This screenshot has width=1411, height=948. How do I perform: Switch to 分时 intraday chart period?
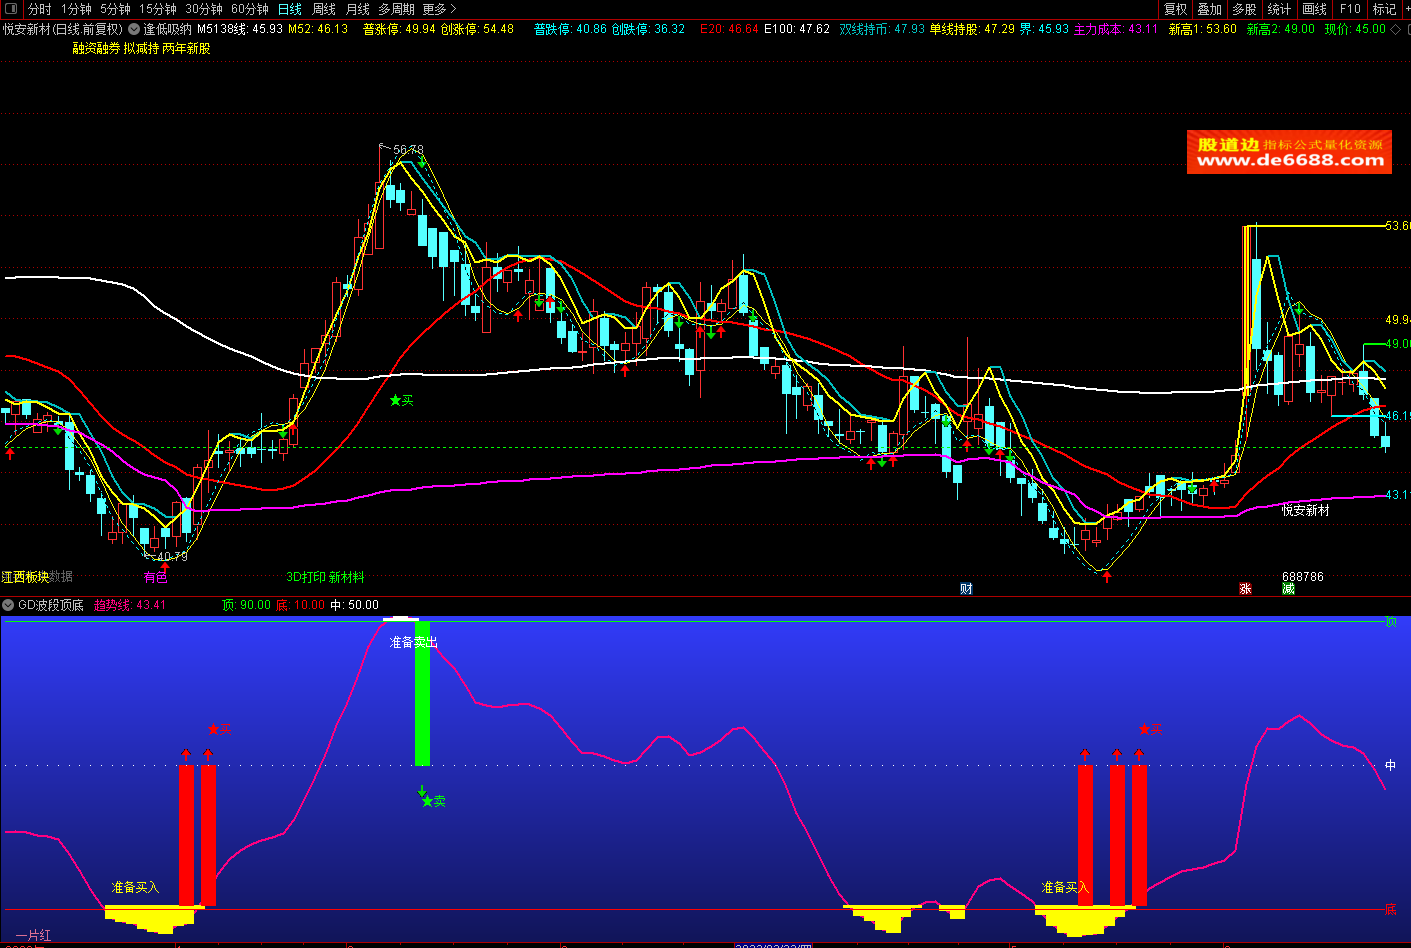click(40, 9)
